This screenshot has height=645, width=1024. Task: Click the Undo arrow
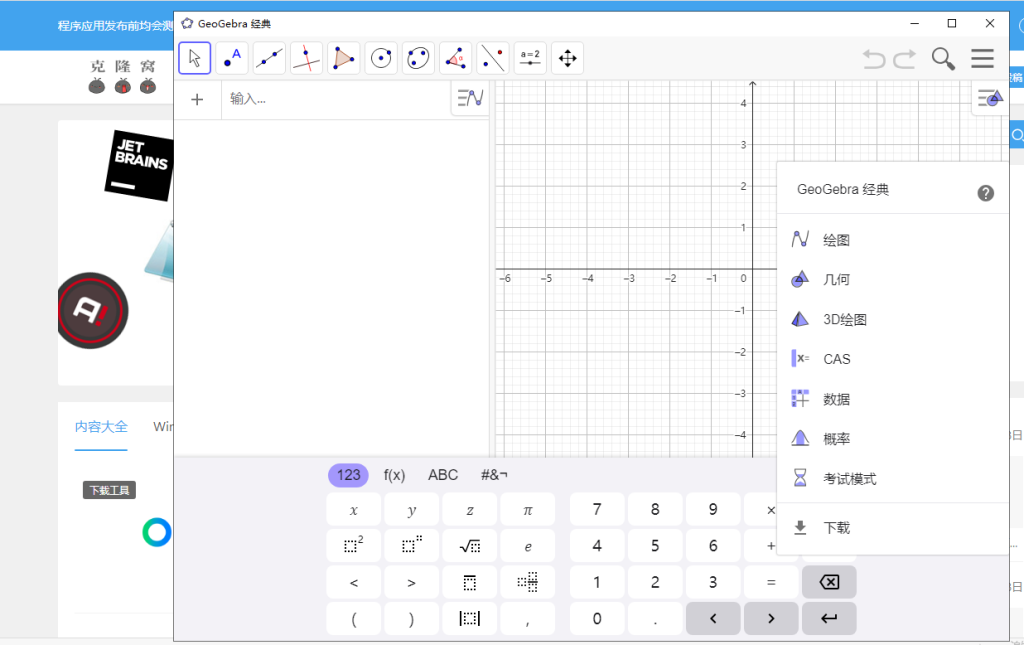click(874, 59)
